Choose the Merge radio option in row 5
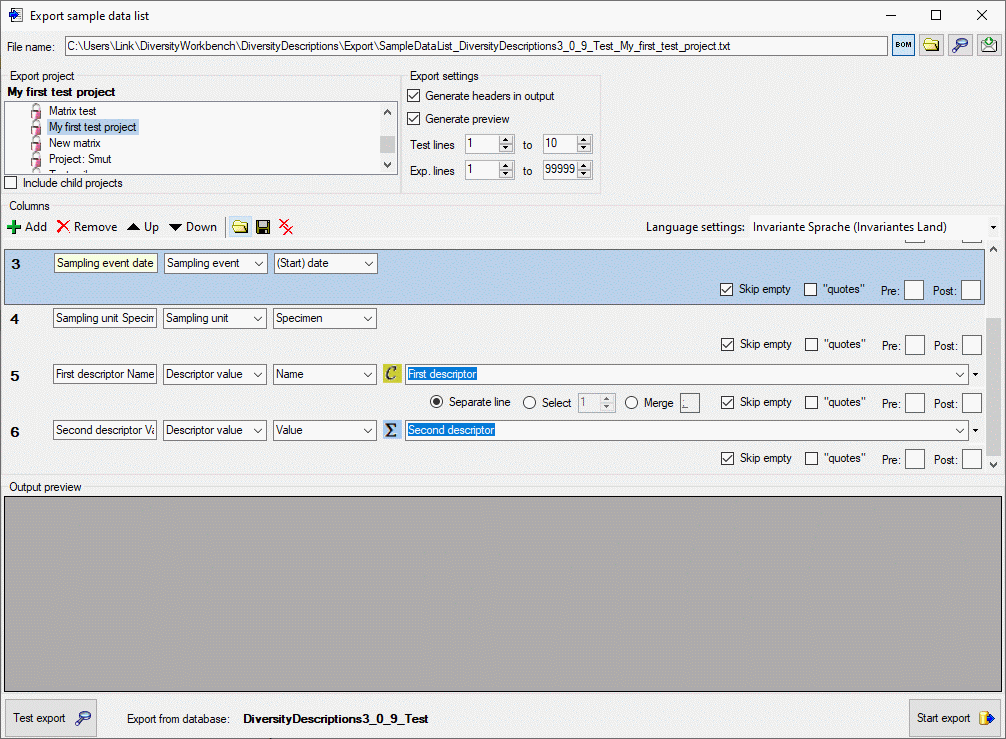 [x=631, y=402]
